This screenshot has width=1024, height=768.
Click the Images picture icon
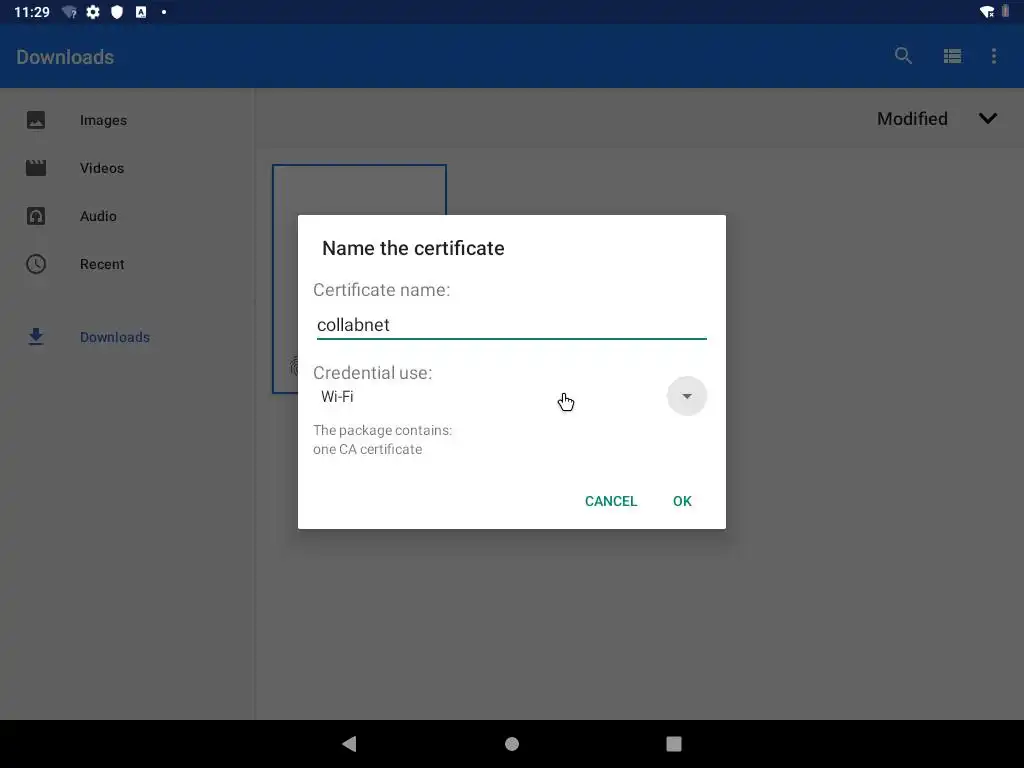[36, 120]
